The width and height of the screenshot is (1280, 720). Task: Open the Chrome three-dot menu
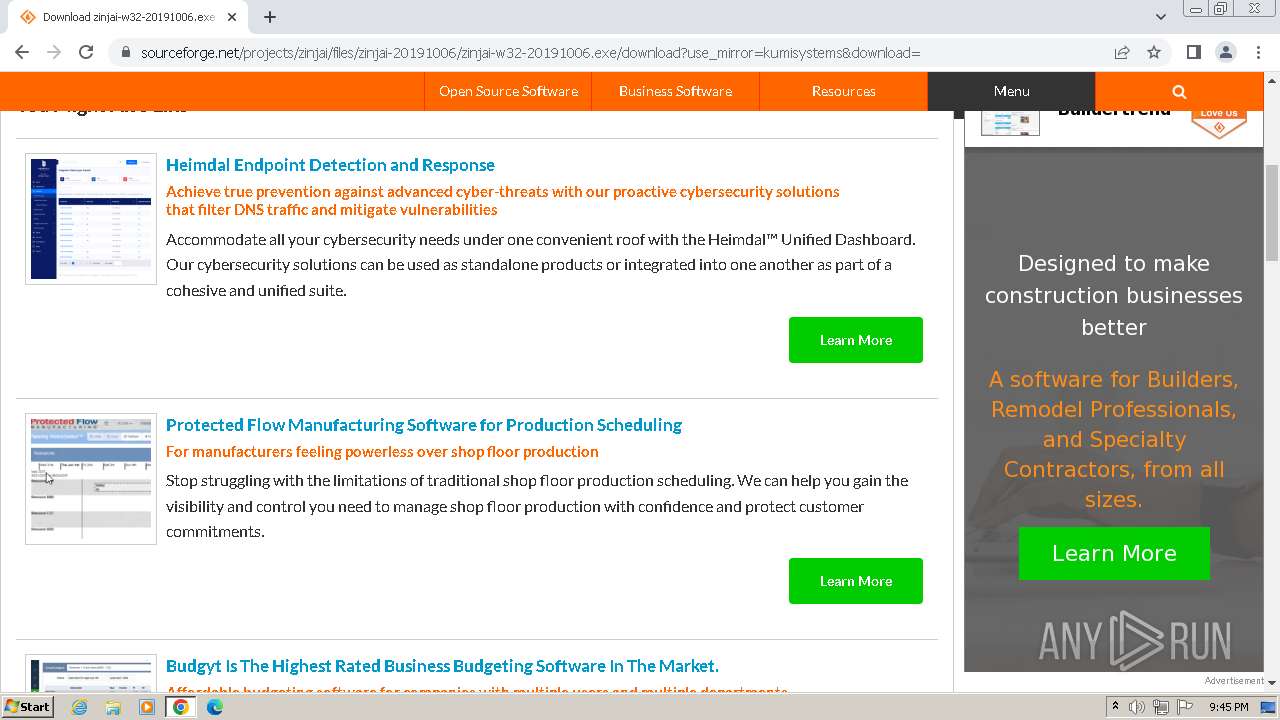click(x=1258, y=52)
